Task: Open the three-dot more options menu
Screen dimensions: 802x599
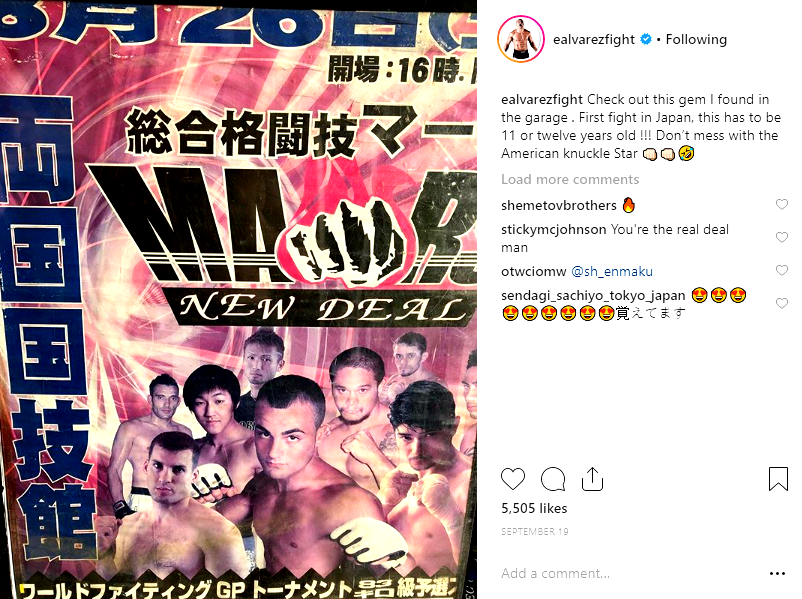Action: pos(777,573)
